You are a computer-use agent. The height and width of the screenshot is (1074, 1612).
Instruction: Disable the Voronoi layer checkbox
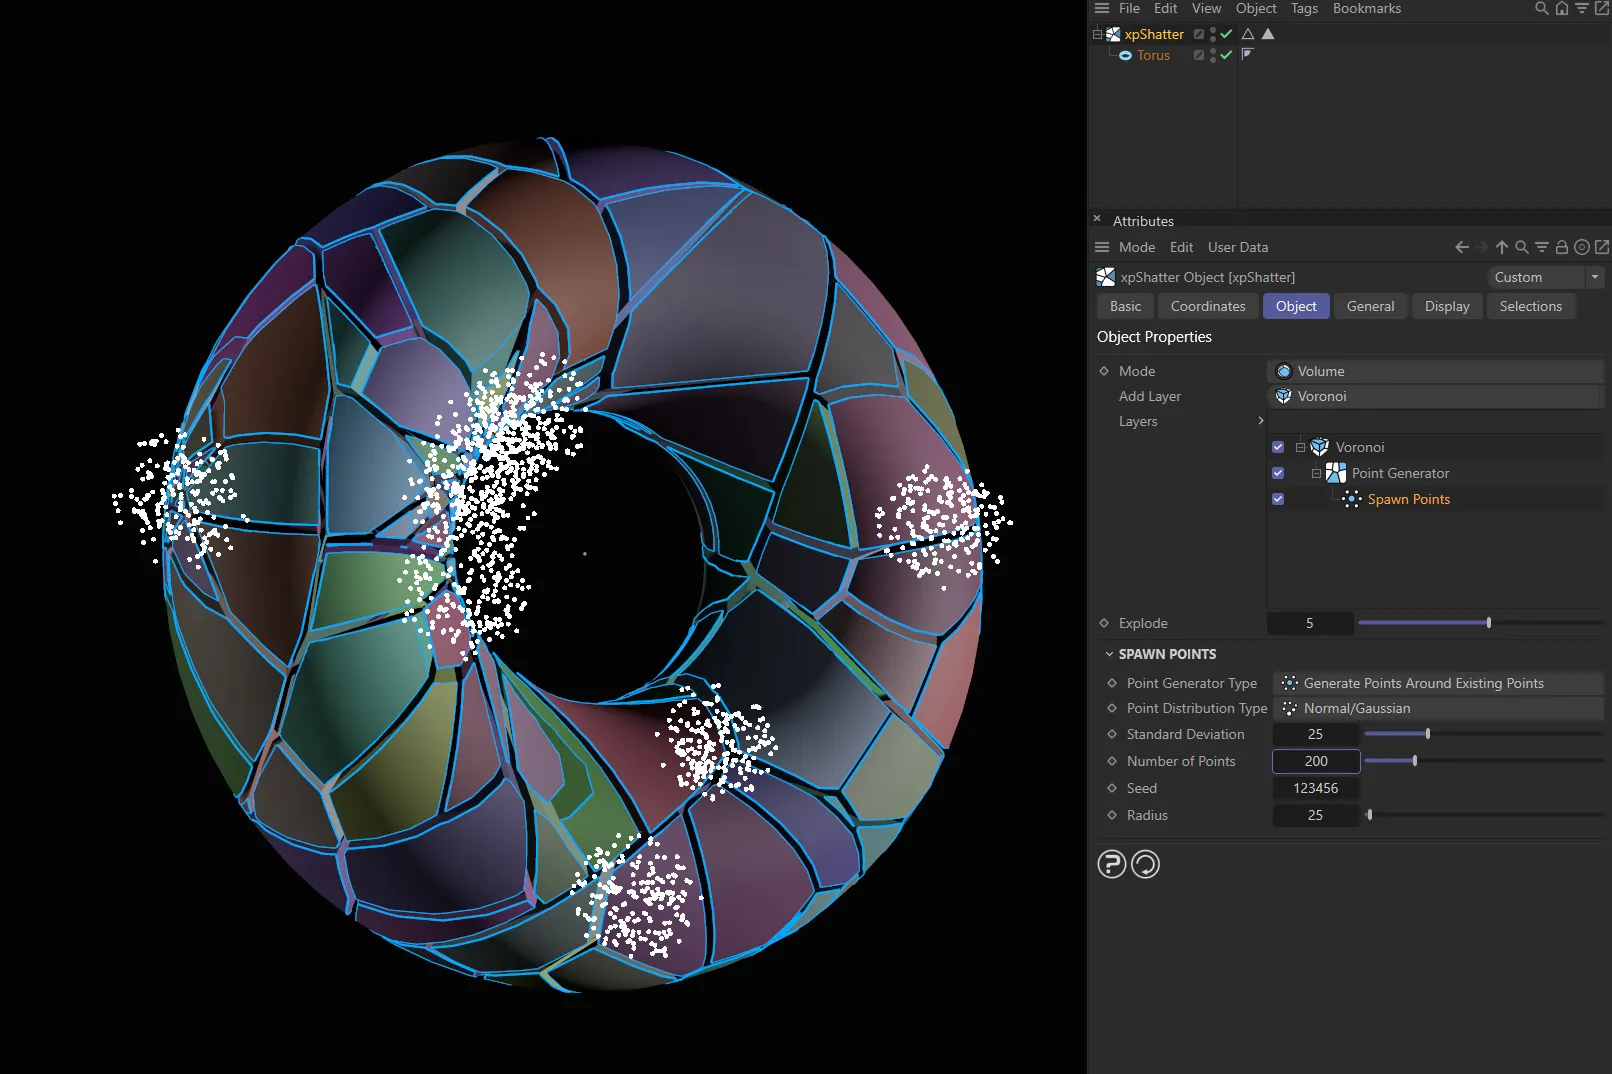click(x=1277, y=447)
